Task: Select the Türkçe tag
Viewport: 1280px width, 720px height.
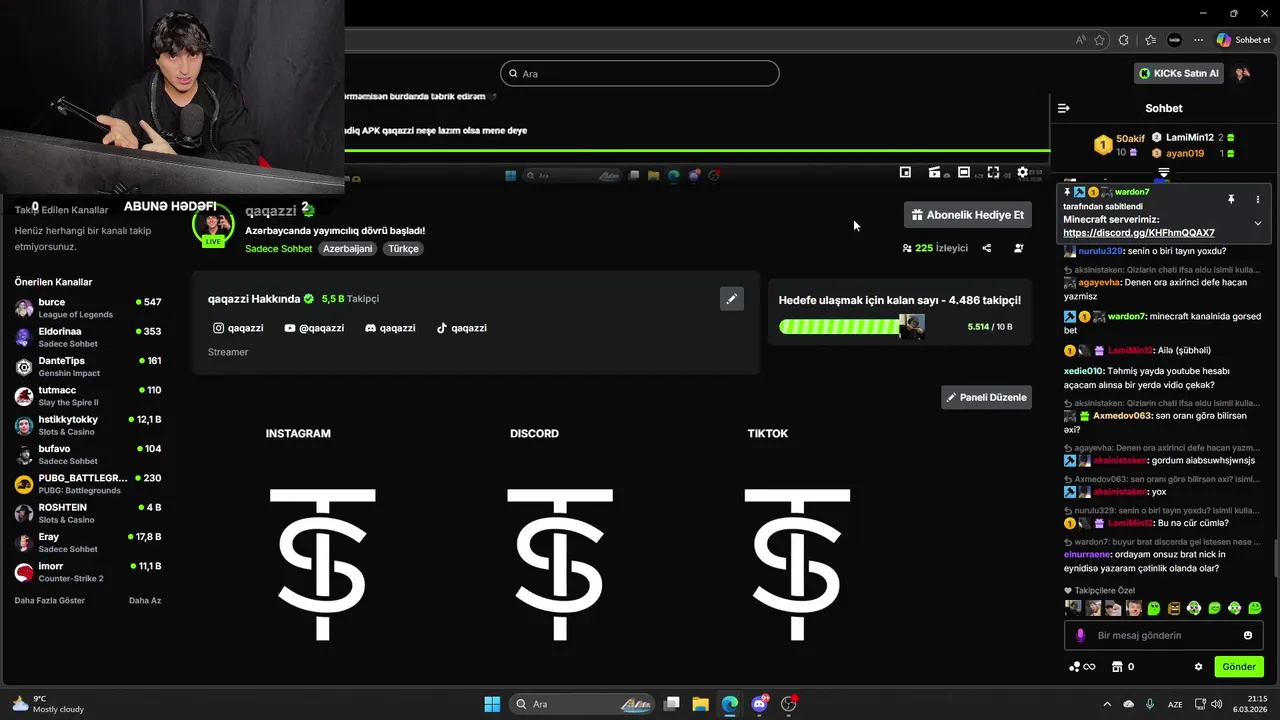Action: (403, 248)
